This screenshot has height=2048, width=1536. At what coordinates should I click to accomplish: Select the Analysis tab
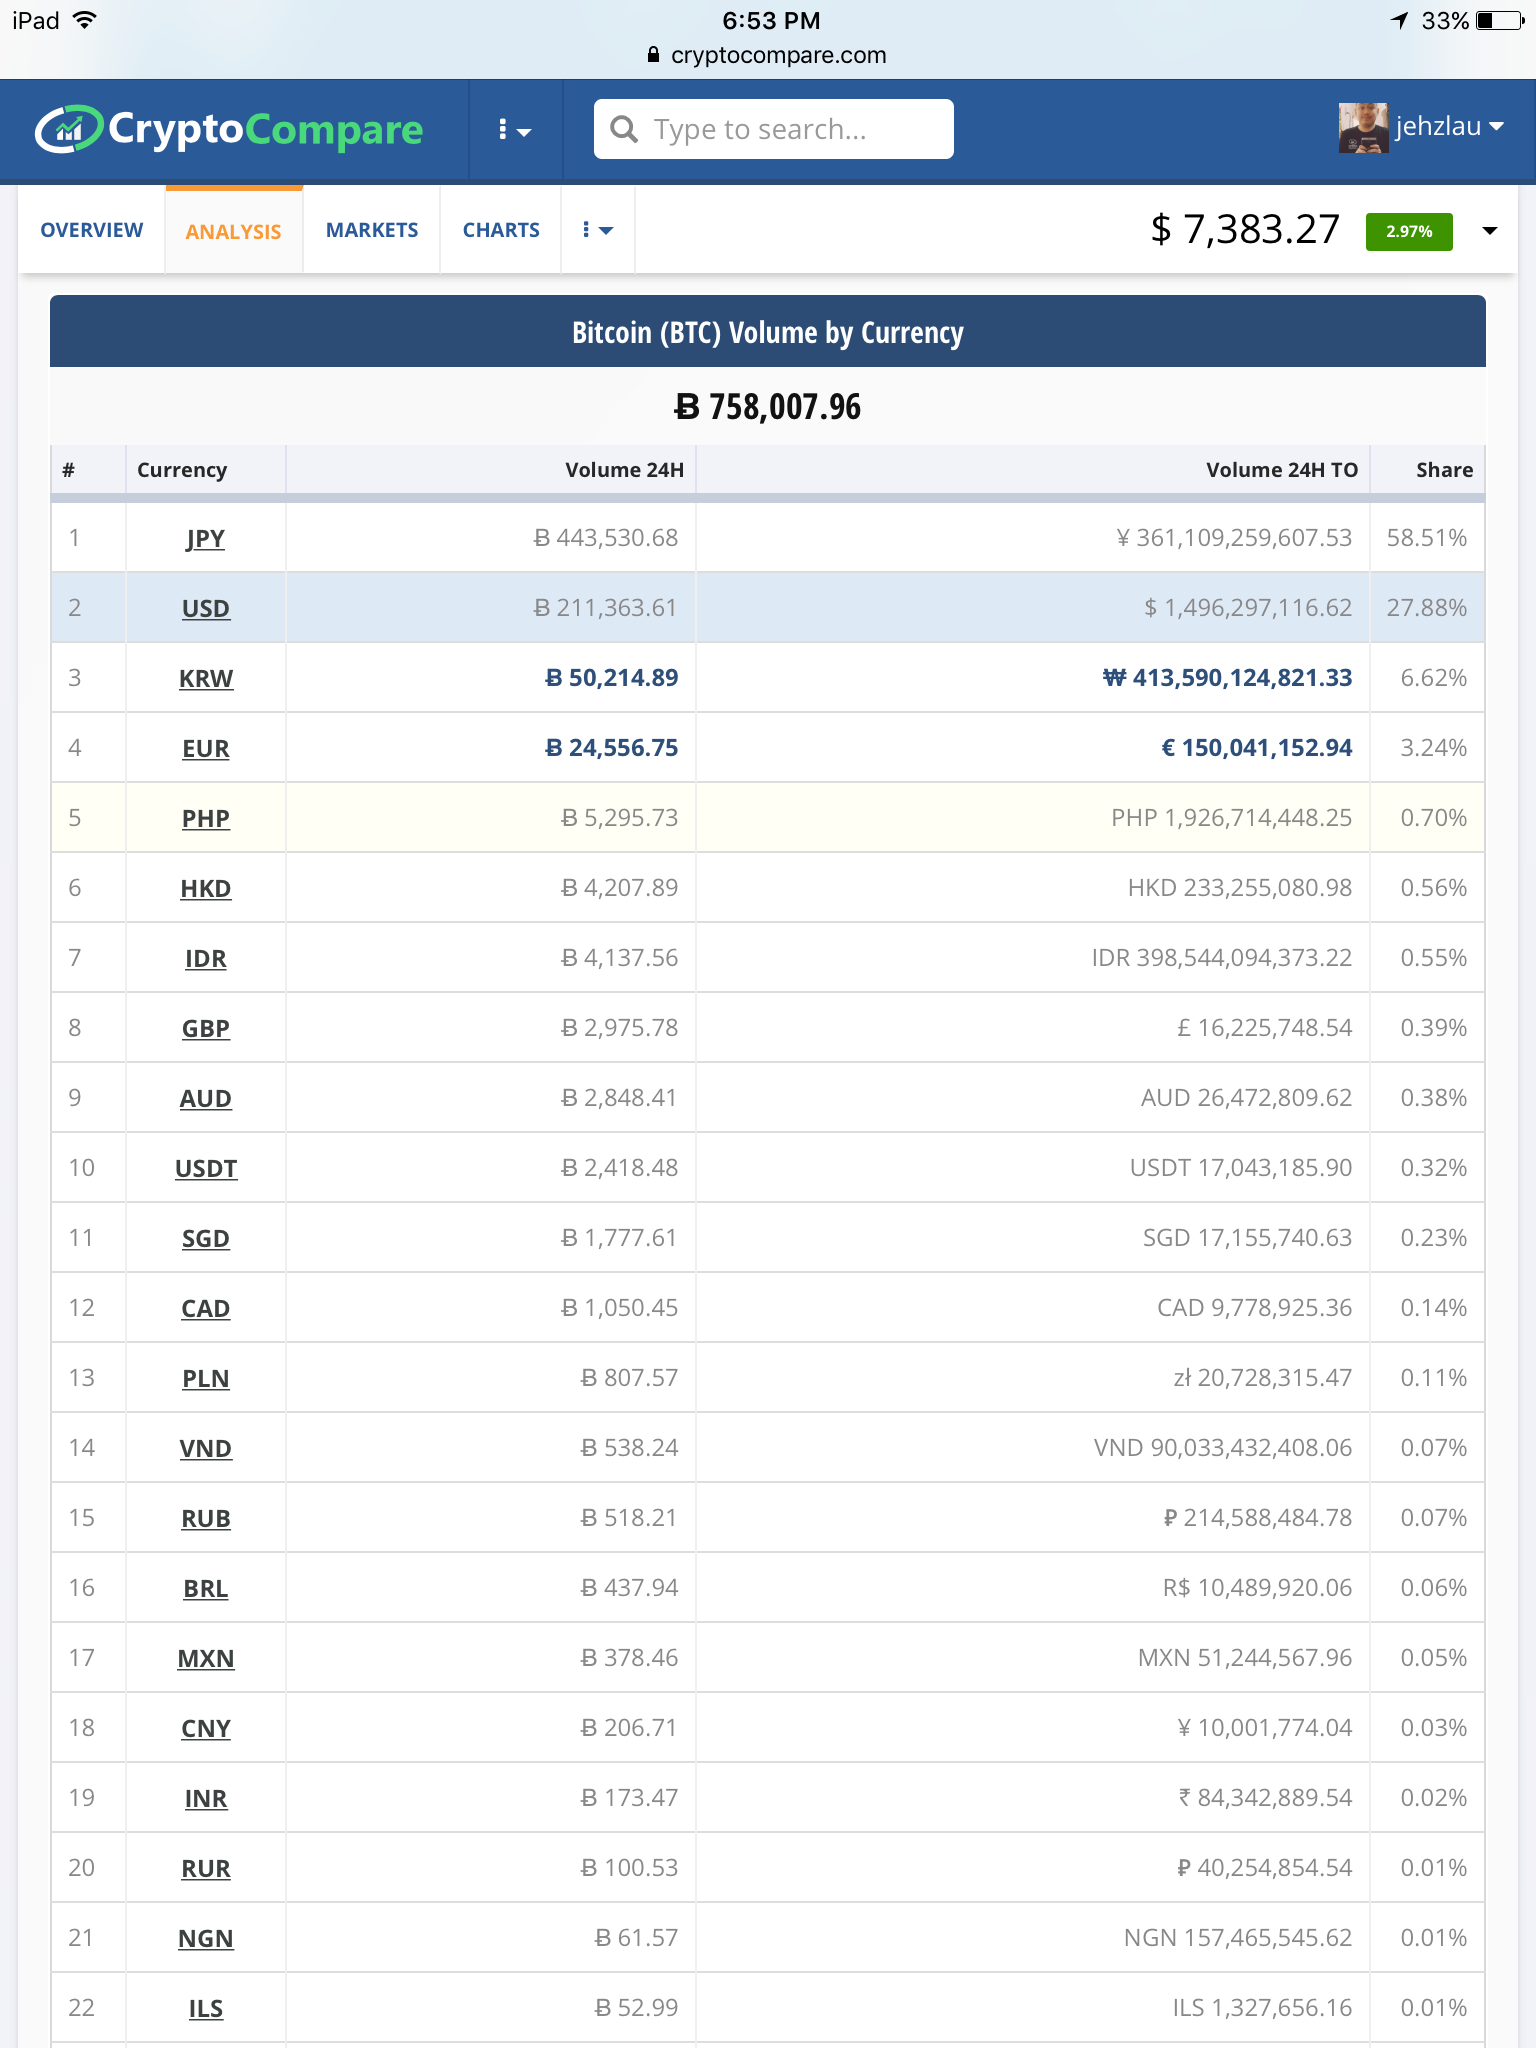[233, 232]
